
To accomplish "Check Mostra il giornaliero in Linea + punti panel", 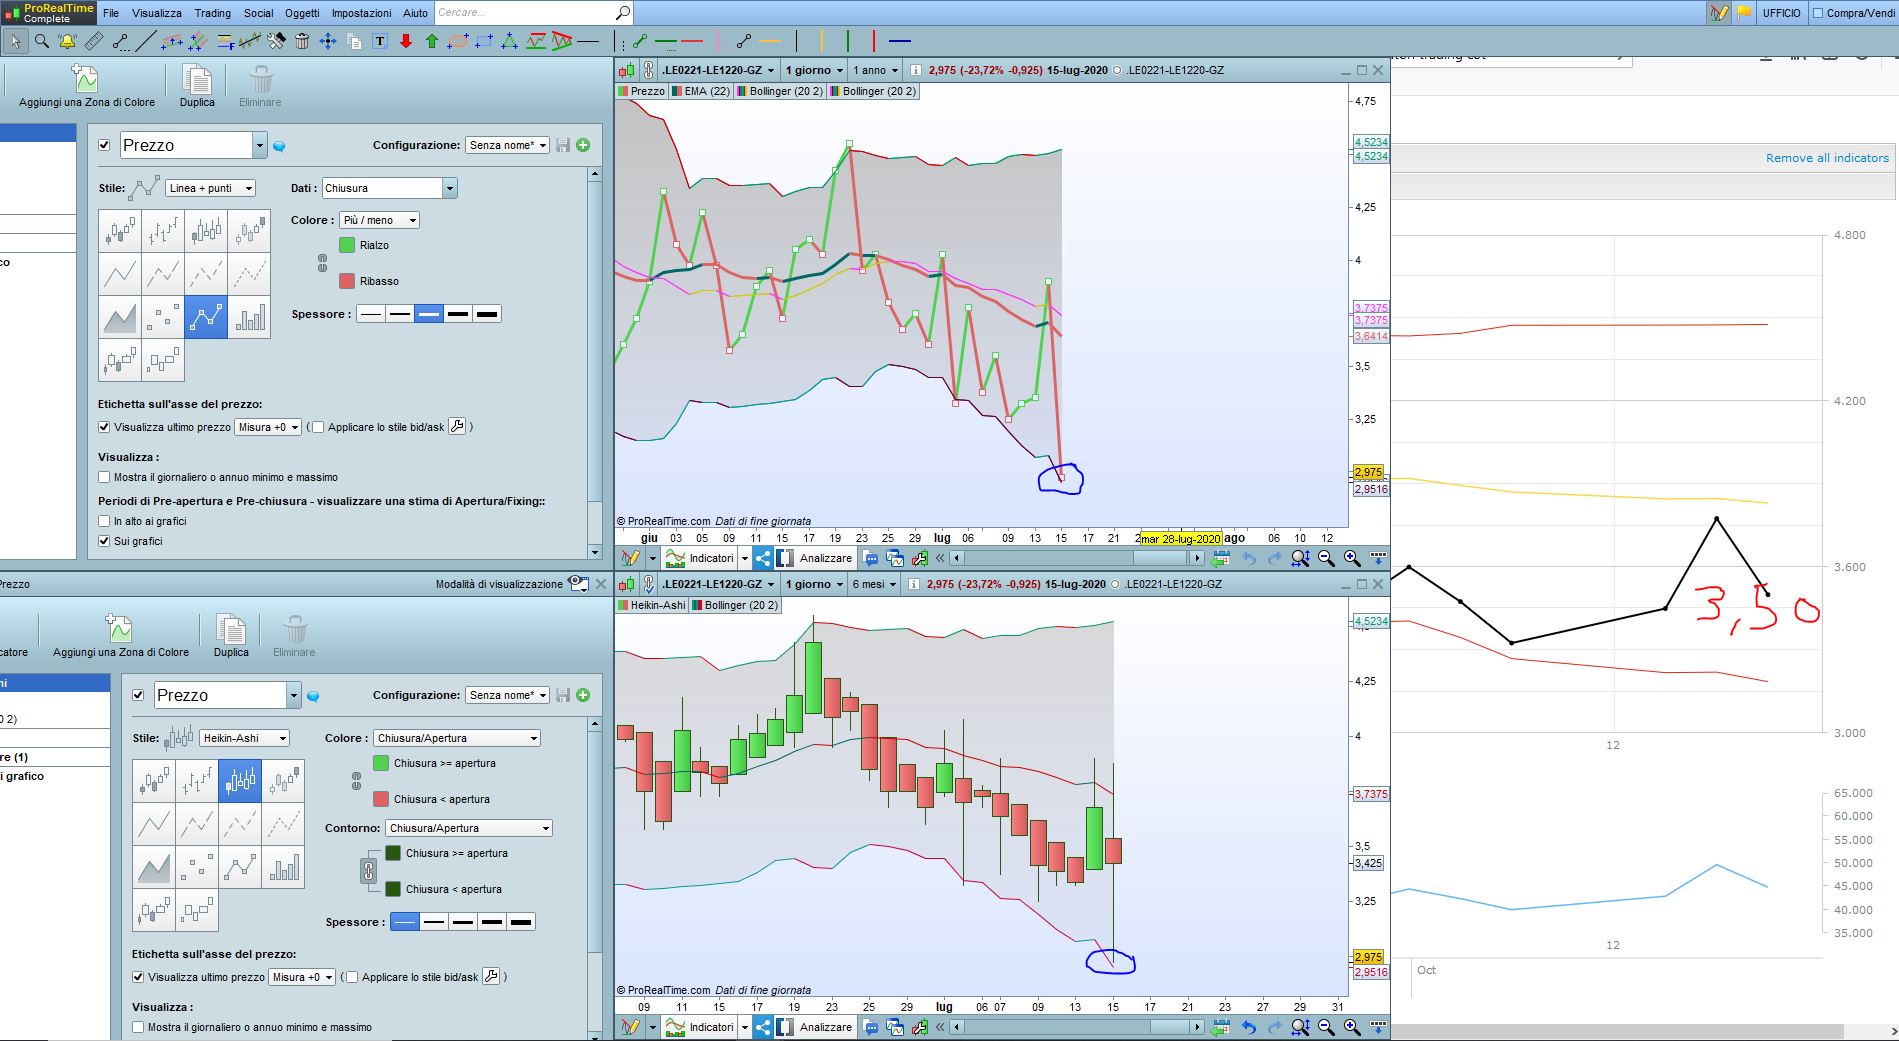I will pos(104,477).
